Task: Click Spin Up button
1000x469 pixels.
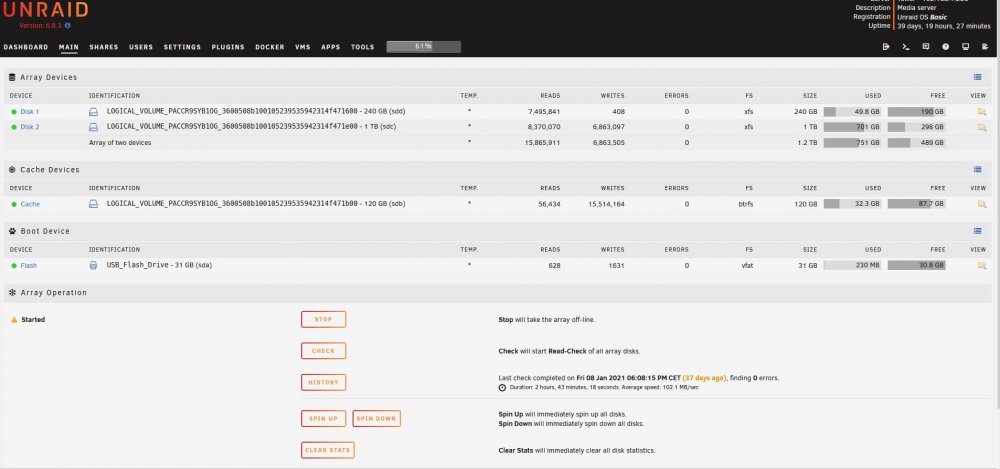Action: (323, 419)
